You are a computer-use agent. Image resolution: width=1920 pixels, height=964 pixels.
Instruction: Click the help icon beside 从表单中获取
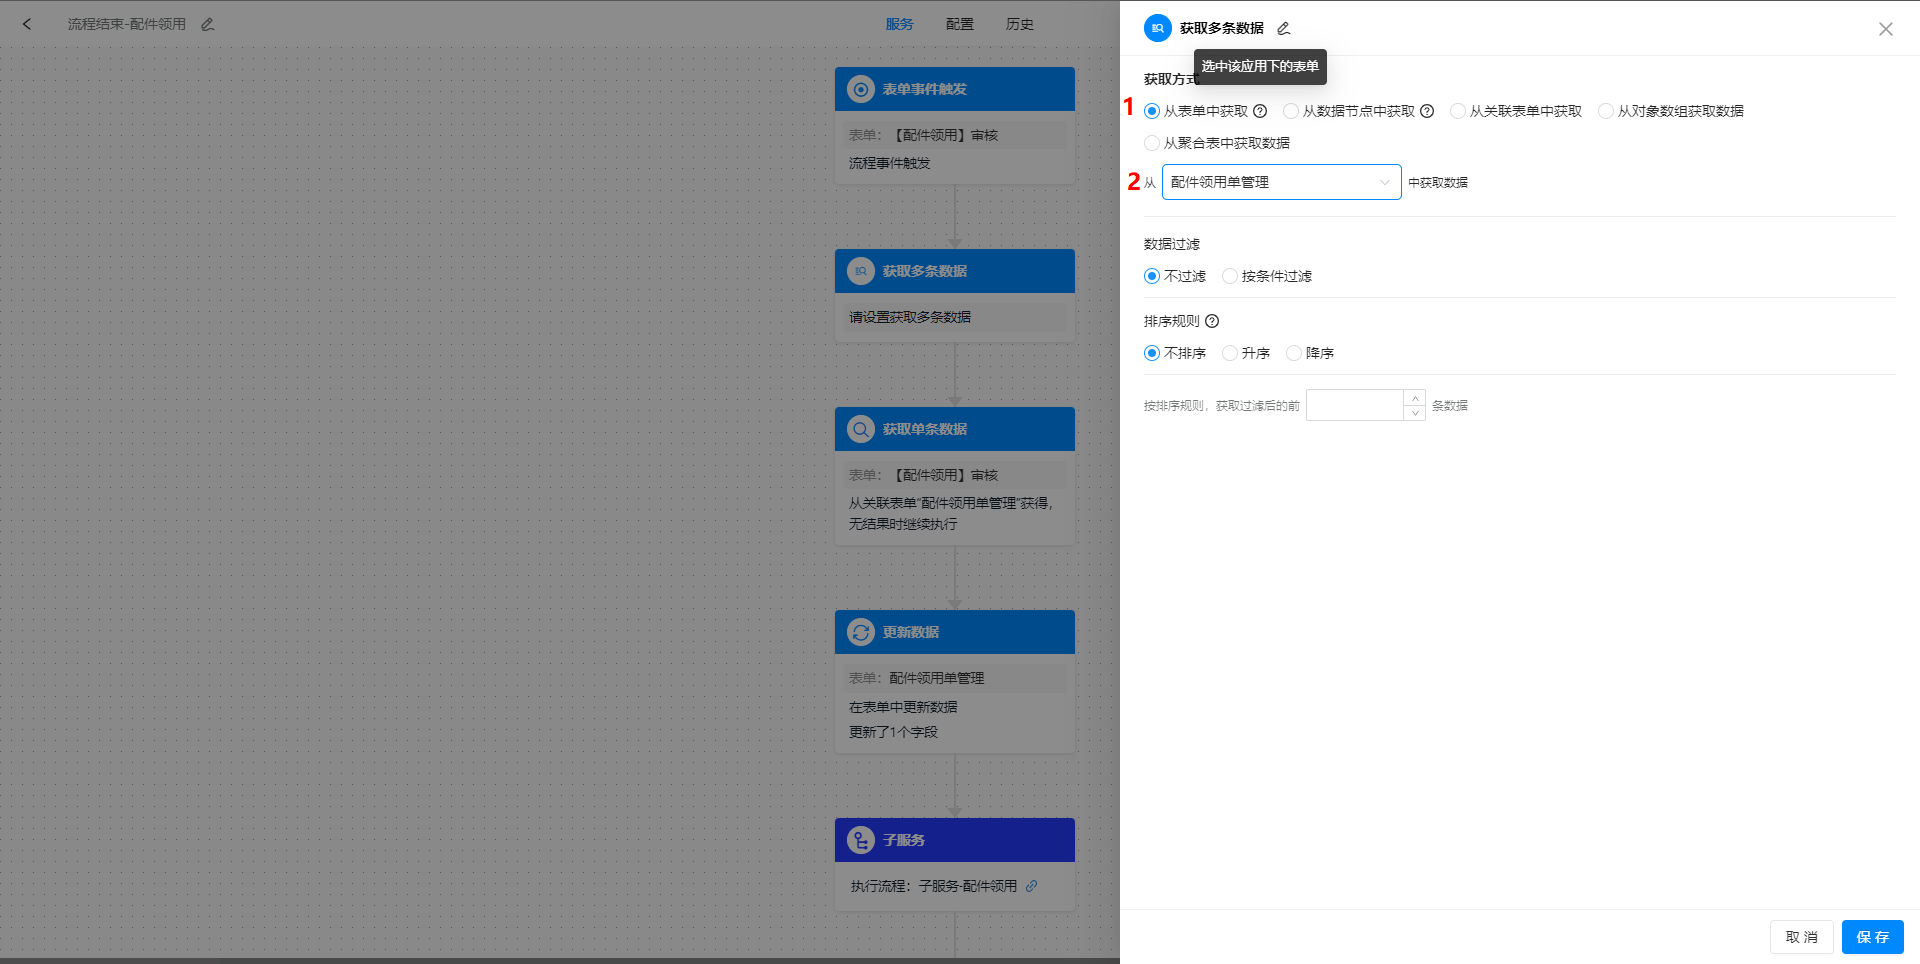1260,111
